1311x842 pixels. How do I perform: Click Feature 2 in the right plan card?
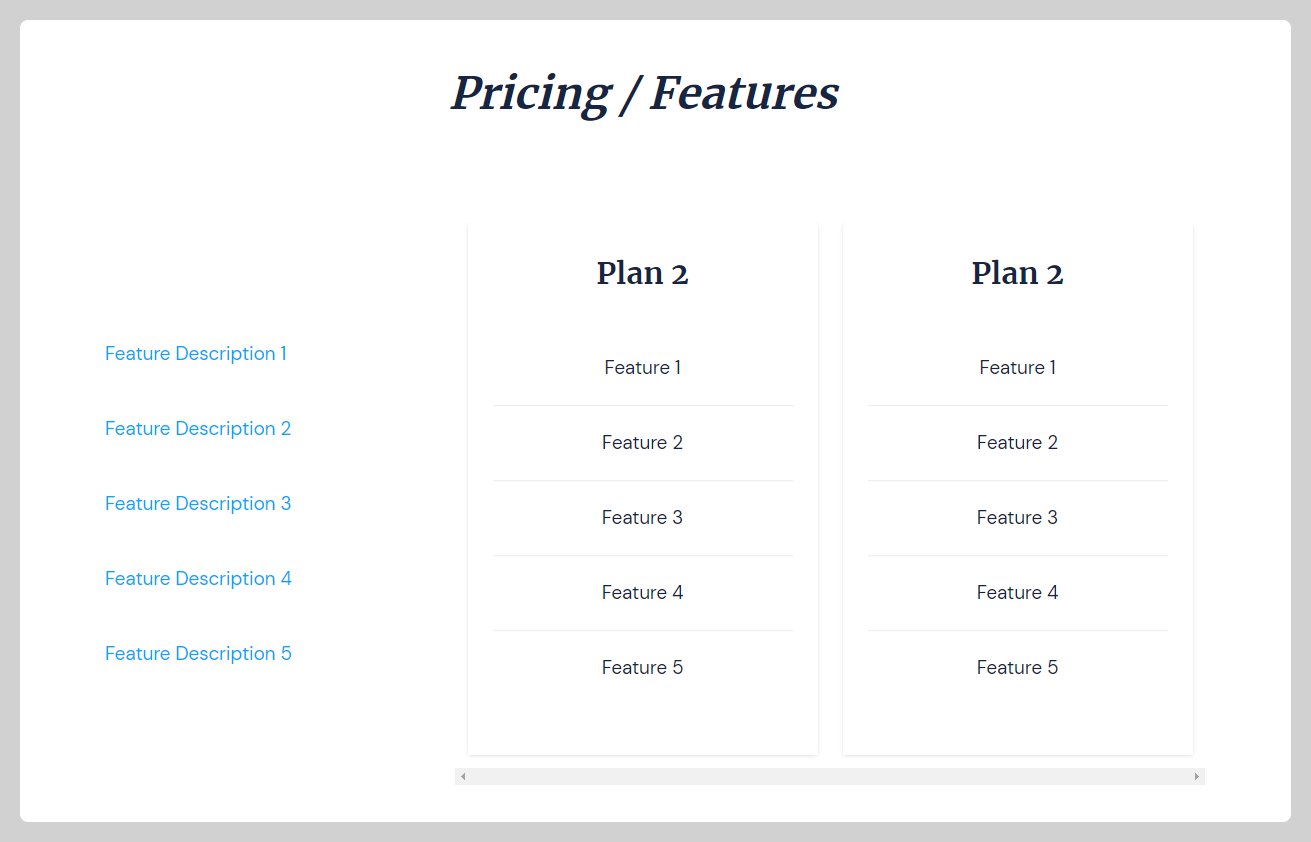(1017, 442)
